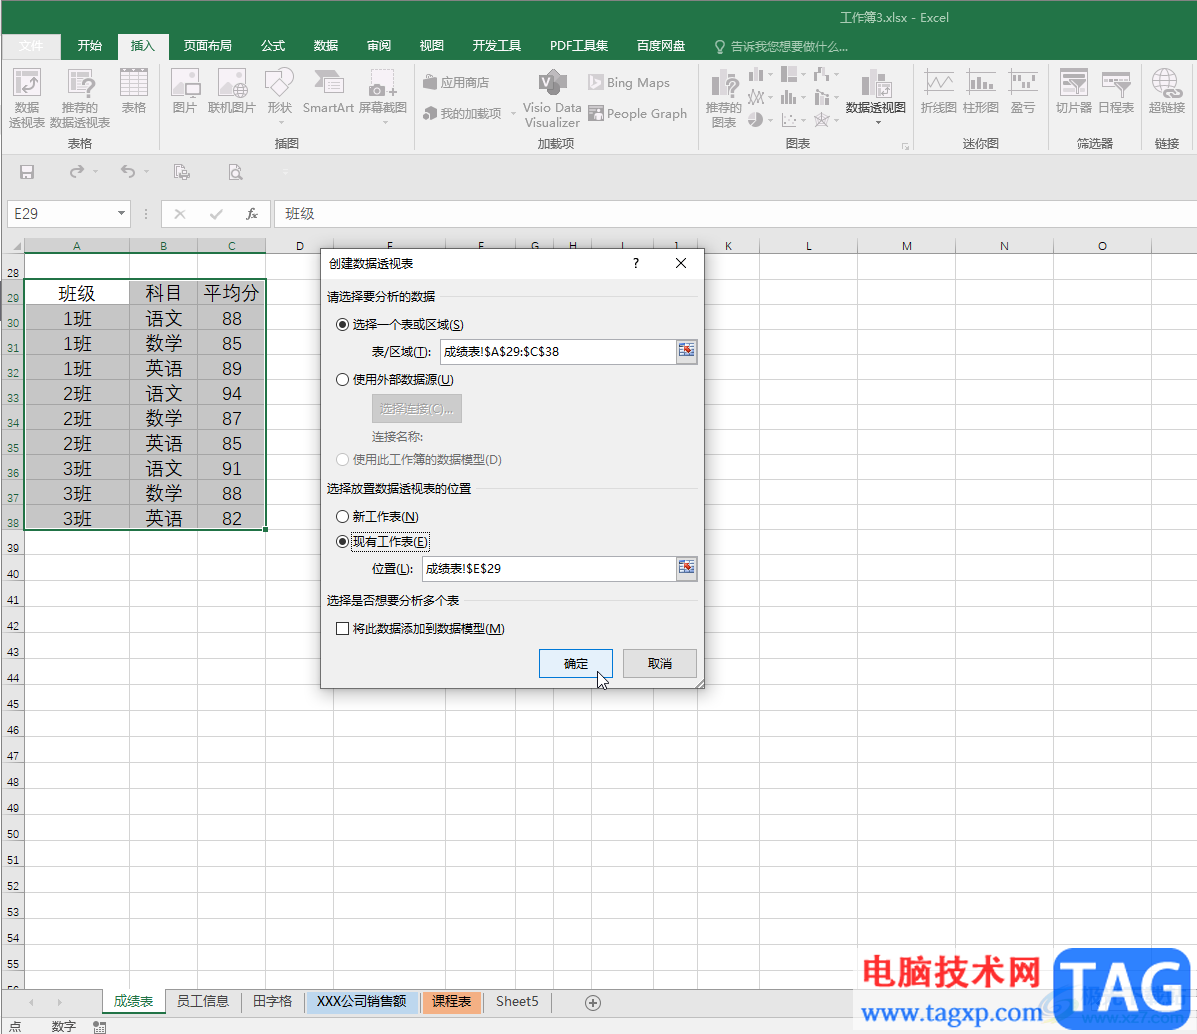Click the People Graph add-in
Viewport: 1197px width, 1034px height.
coord(637,113)
